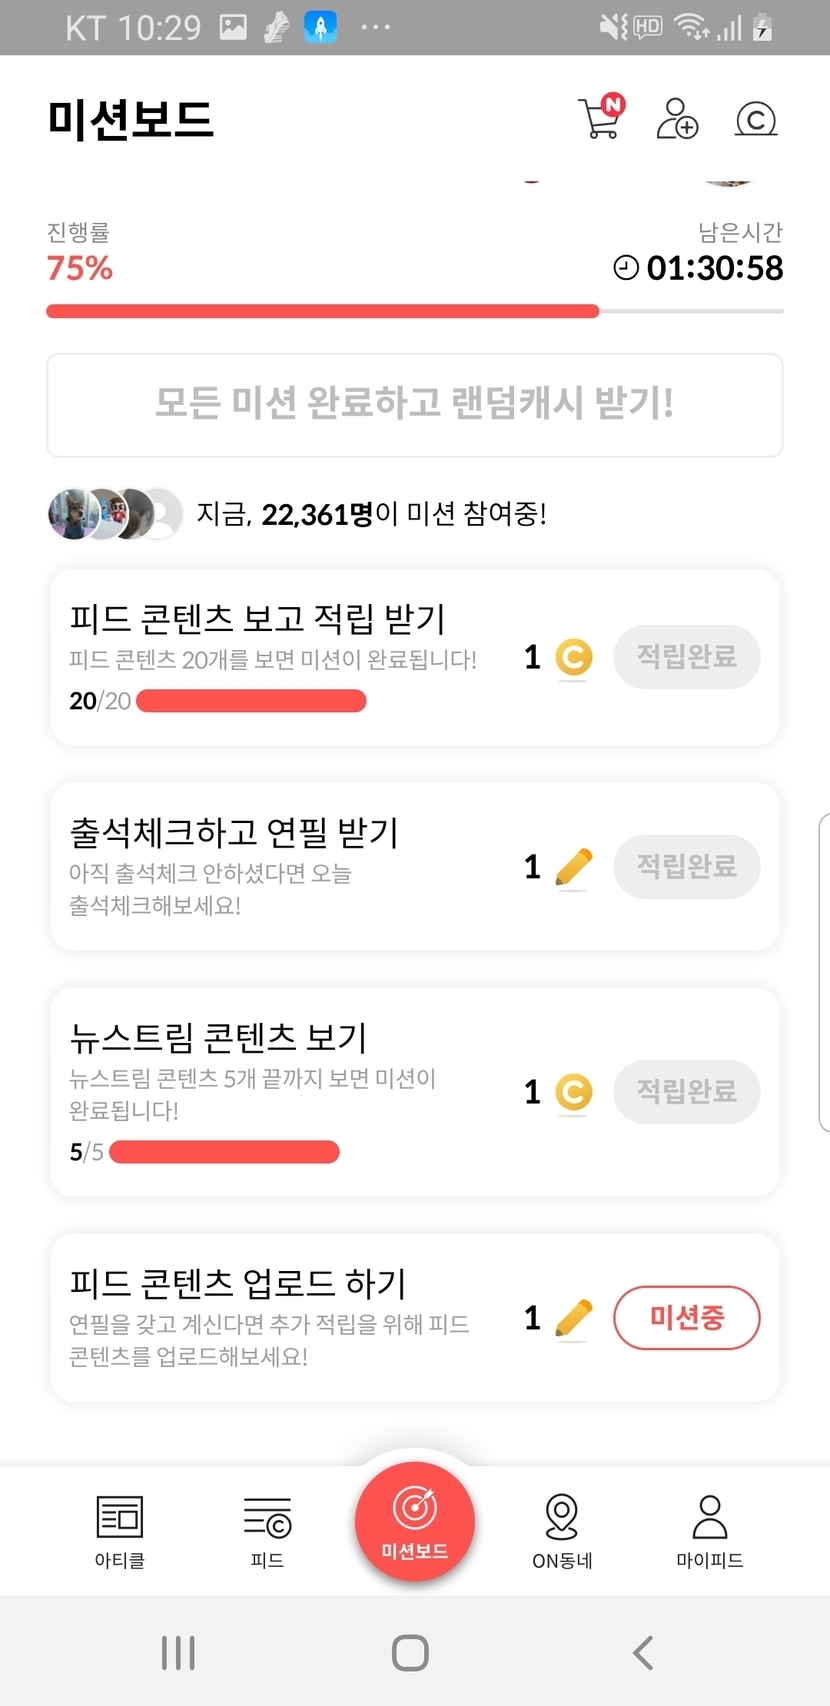Tap 적립완료 for 출석체크하고 연필 받기
Screen dimensions: 830x1706
pos(687,866)
